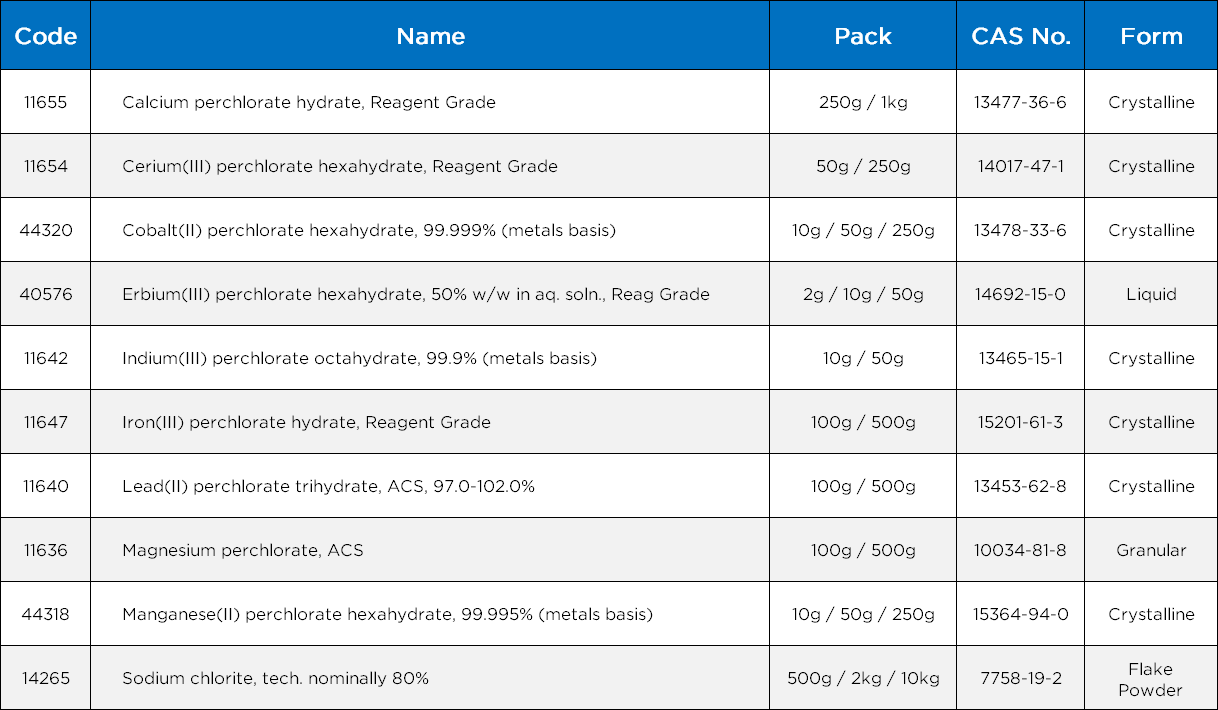Viewport: 1218px width, 710px height.
Task: Click the Name column header
Action: coord(430,36)
